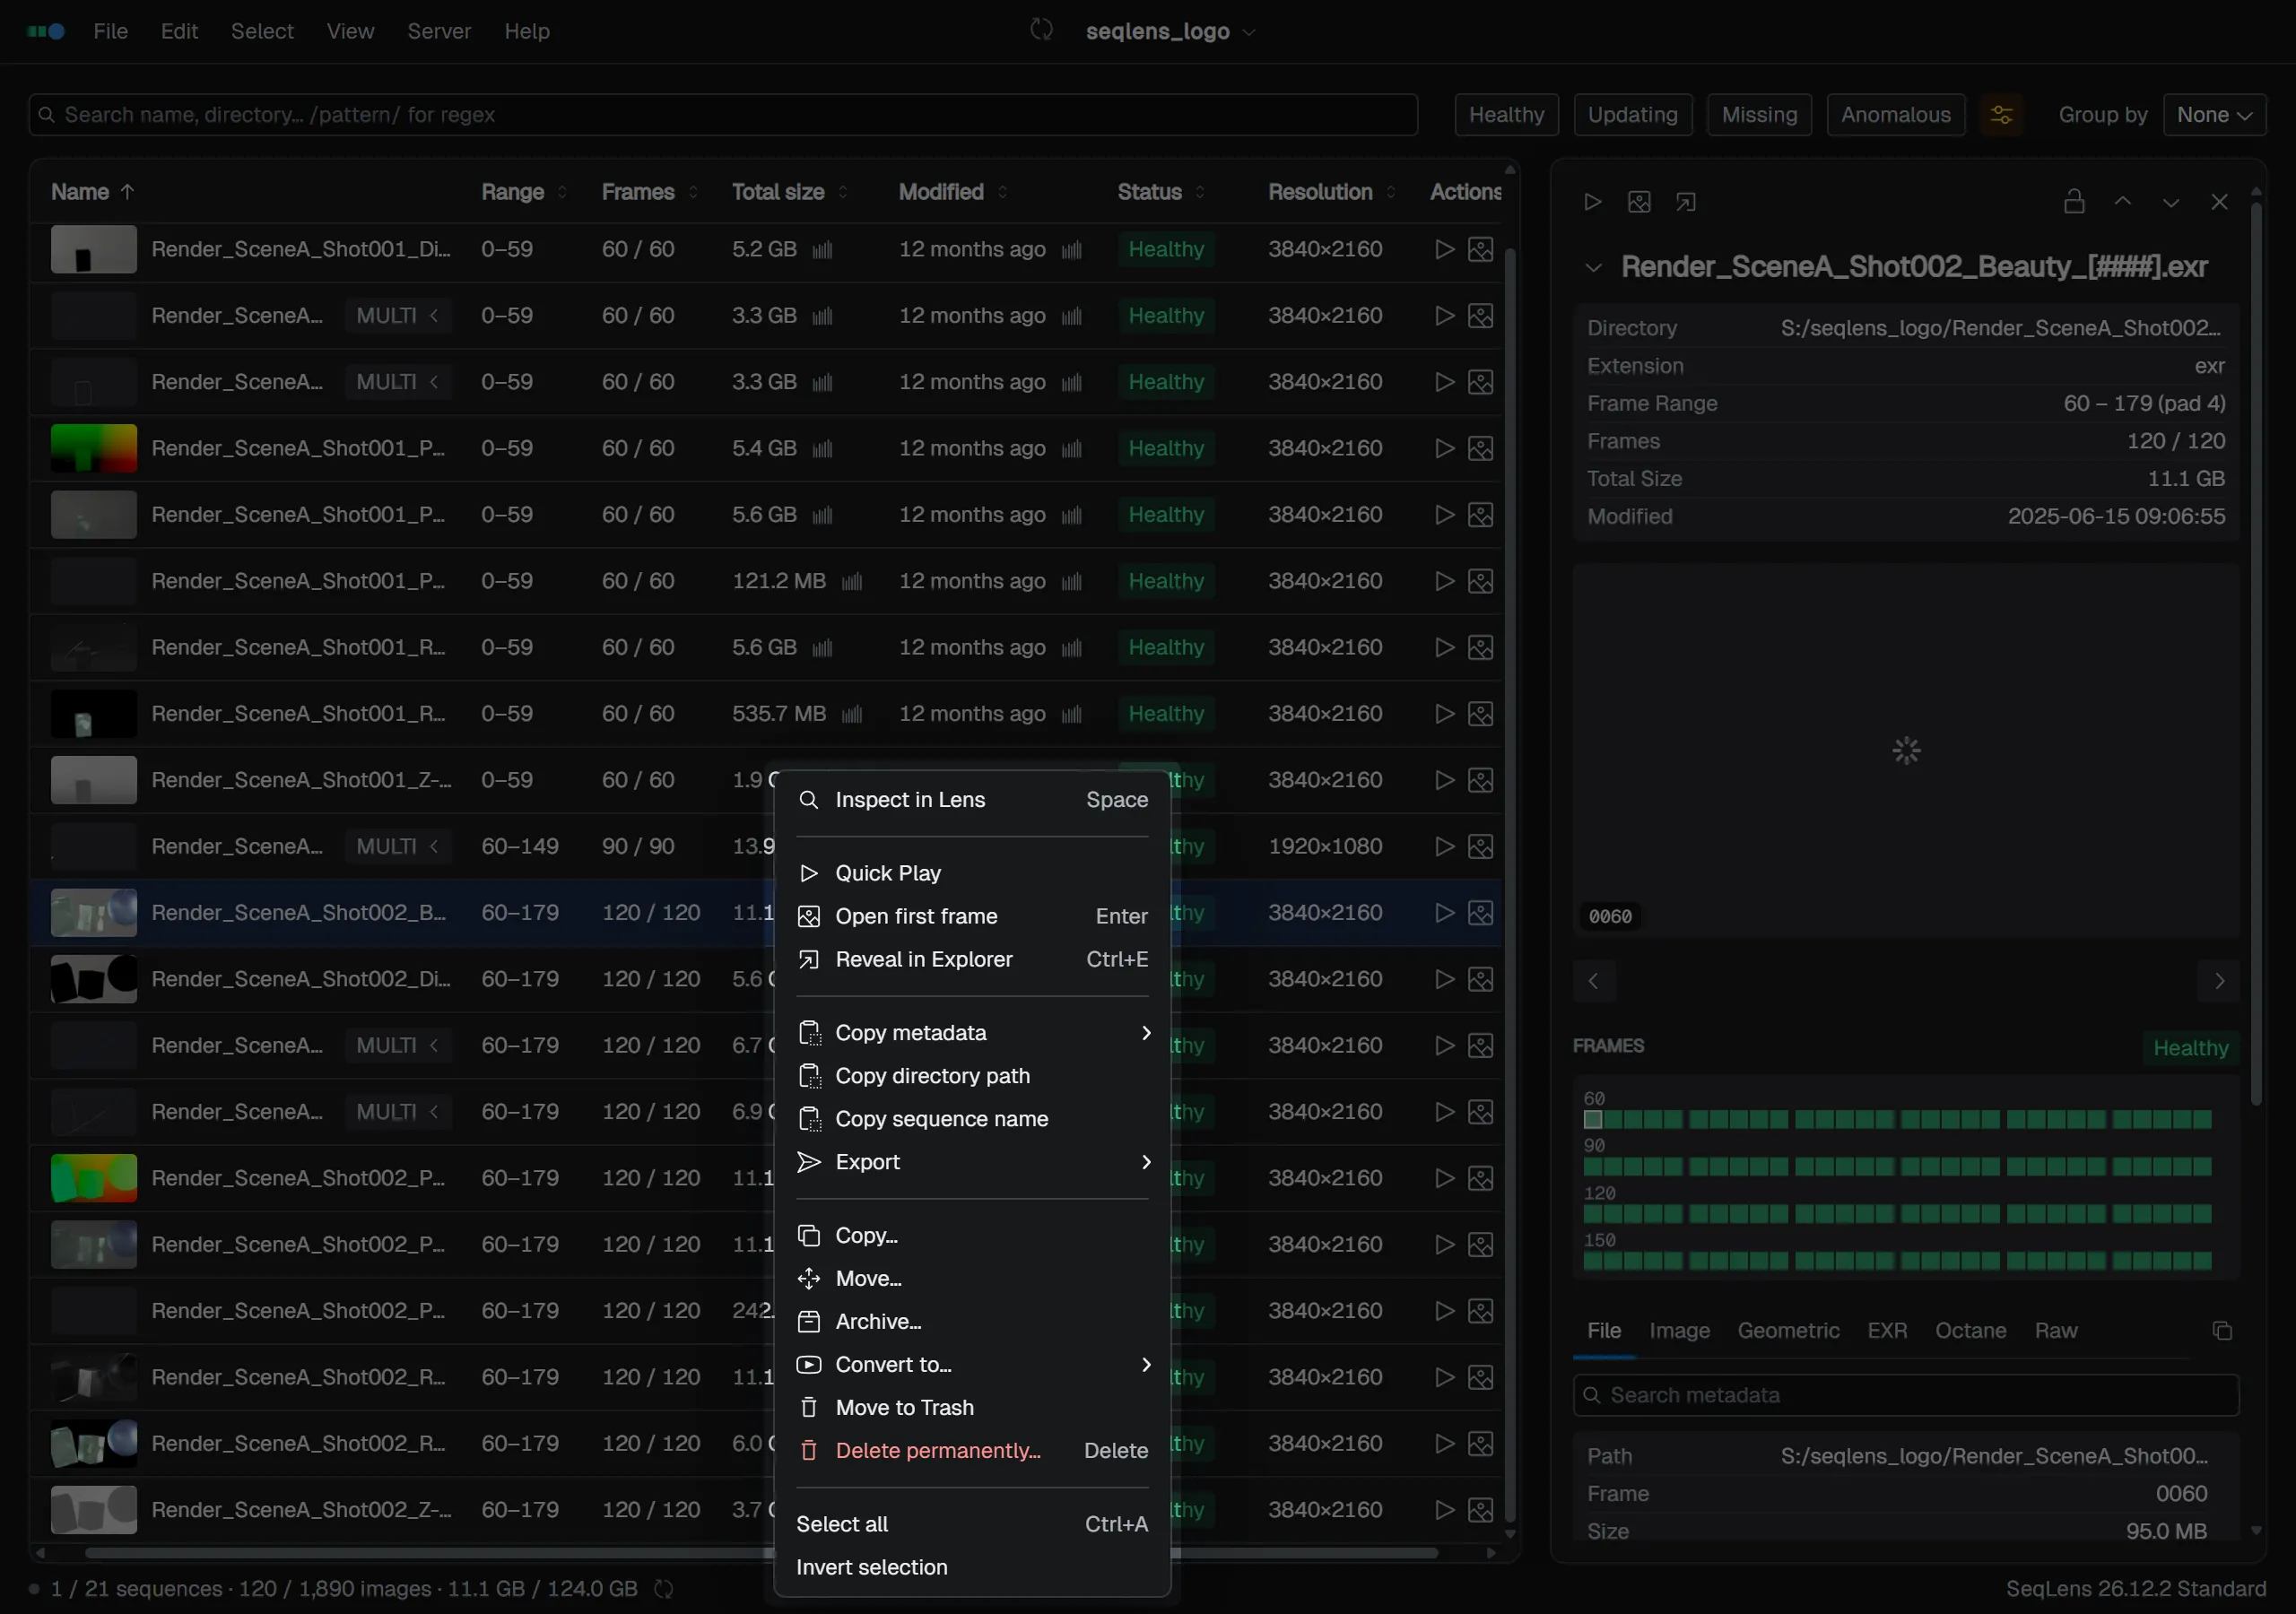Open image icon for the 535.7 MB row
Viewport: 2296px width, 1614px height.
1481,714
